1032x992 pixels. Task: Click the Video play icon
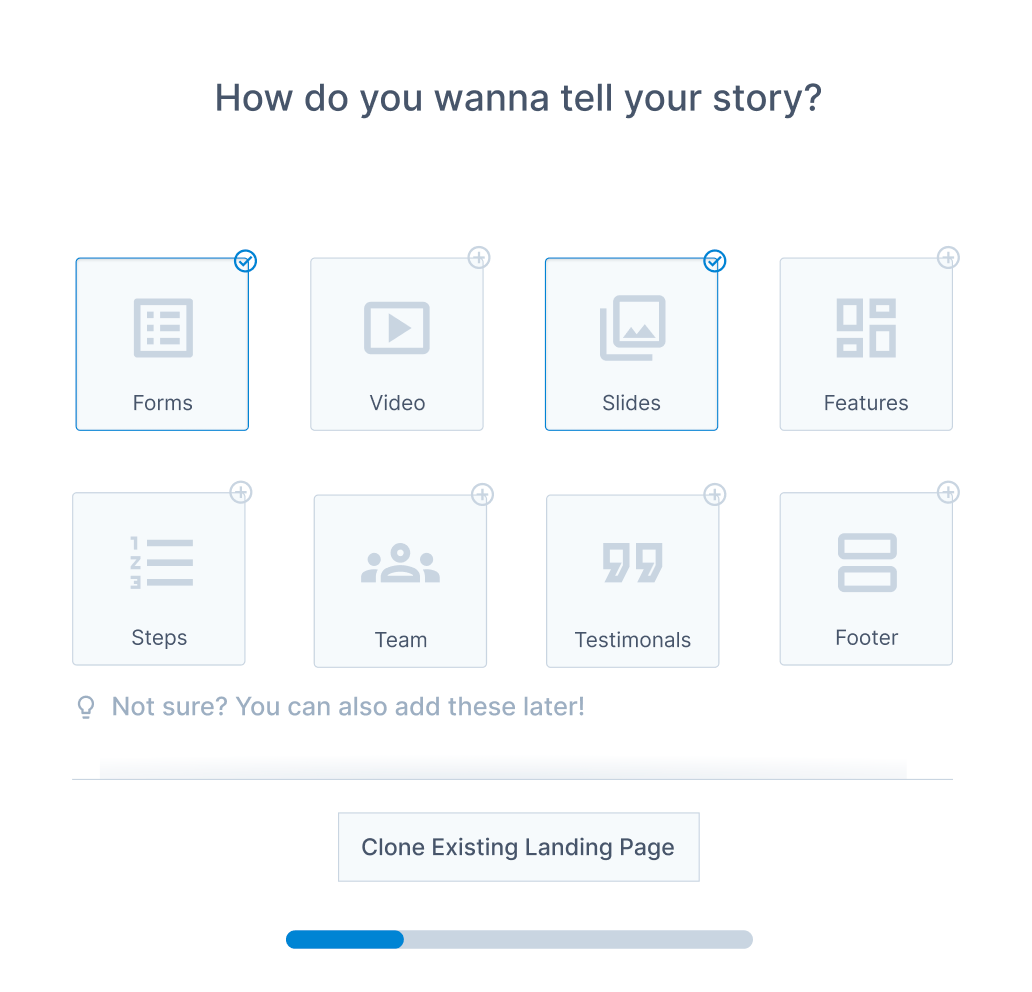[397, 327]
